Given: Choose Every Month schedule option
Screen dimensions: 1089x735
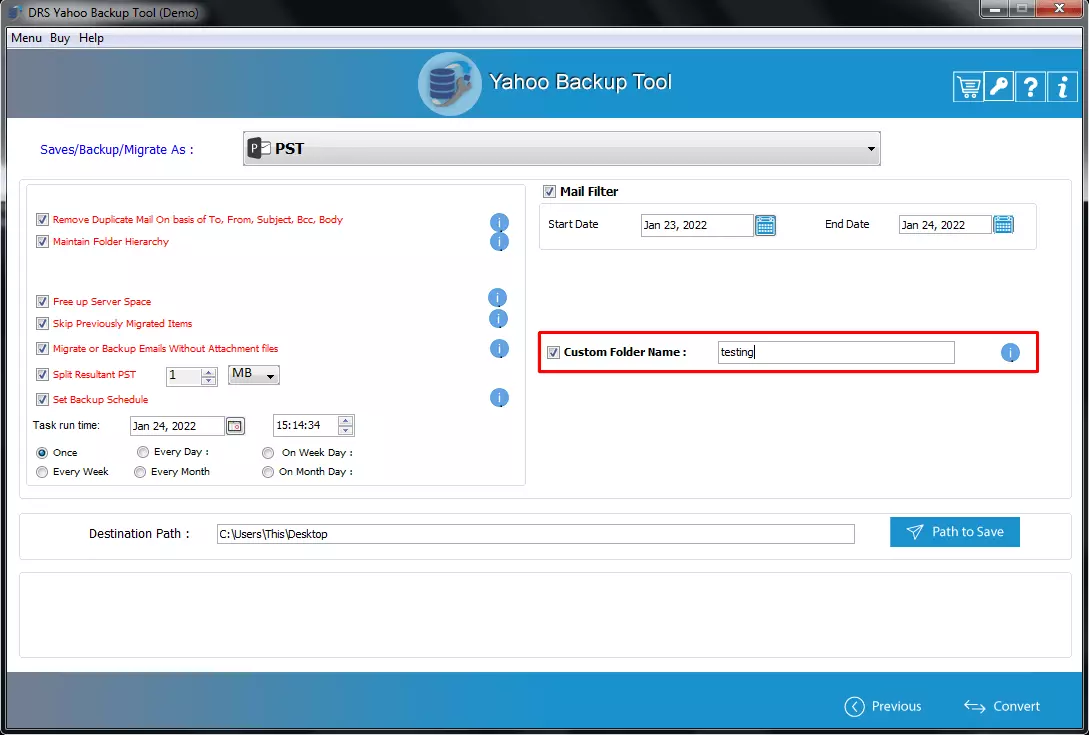Looking at the screenshot, I should [140, 472].
